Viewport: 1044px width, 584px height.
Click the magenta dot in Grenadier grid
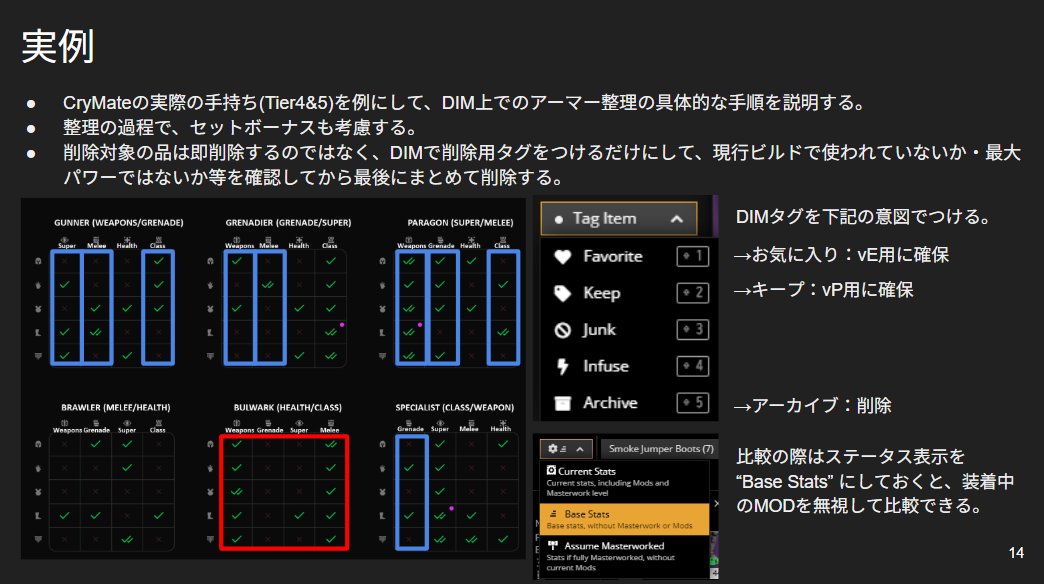(x=341, y=325)
